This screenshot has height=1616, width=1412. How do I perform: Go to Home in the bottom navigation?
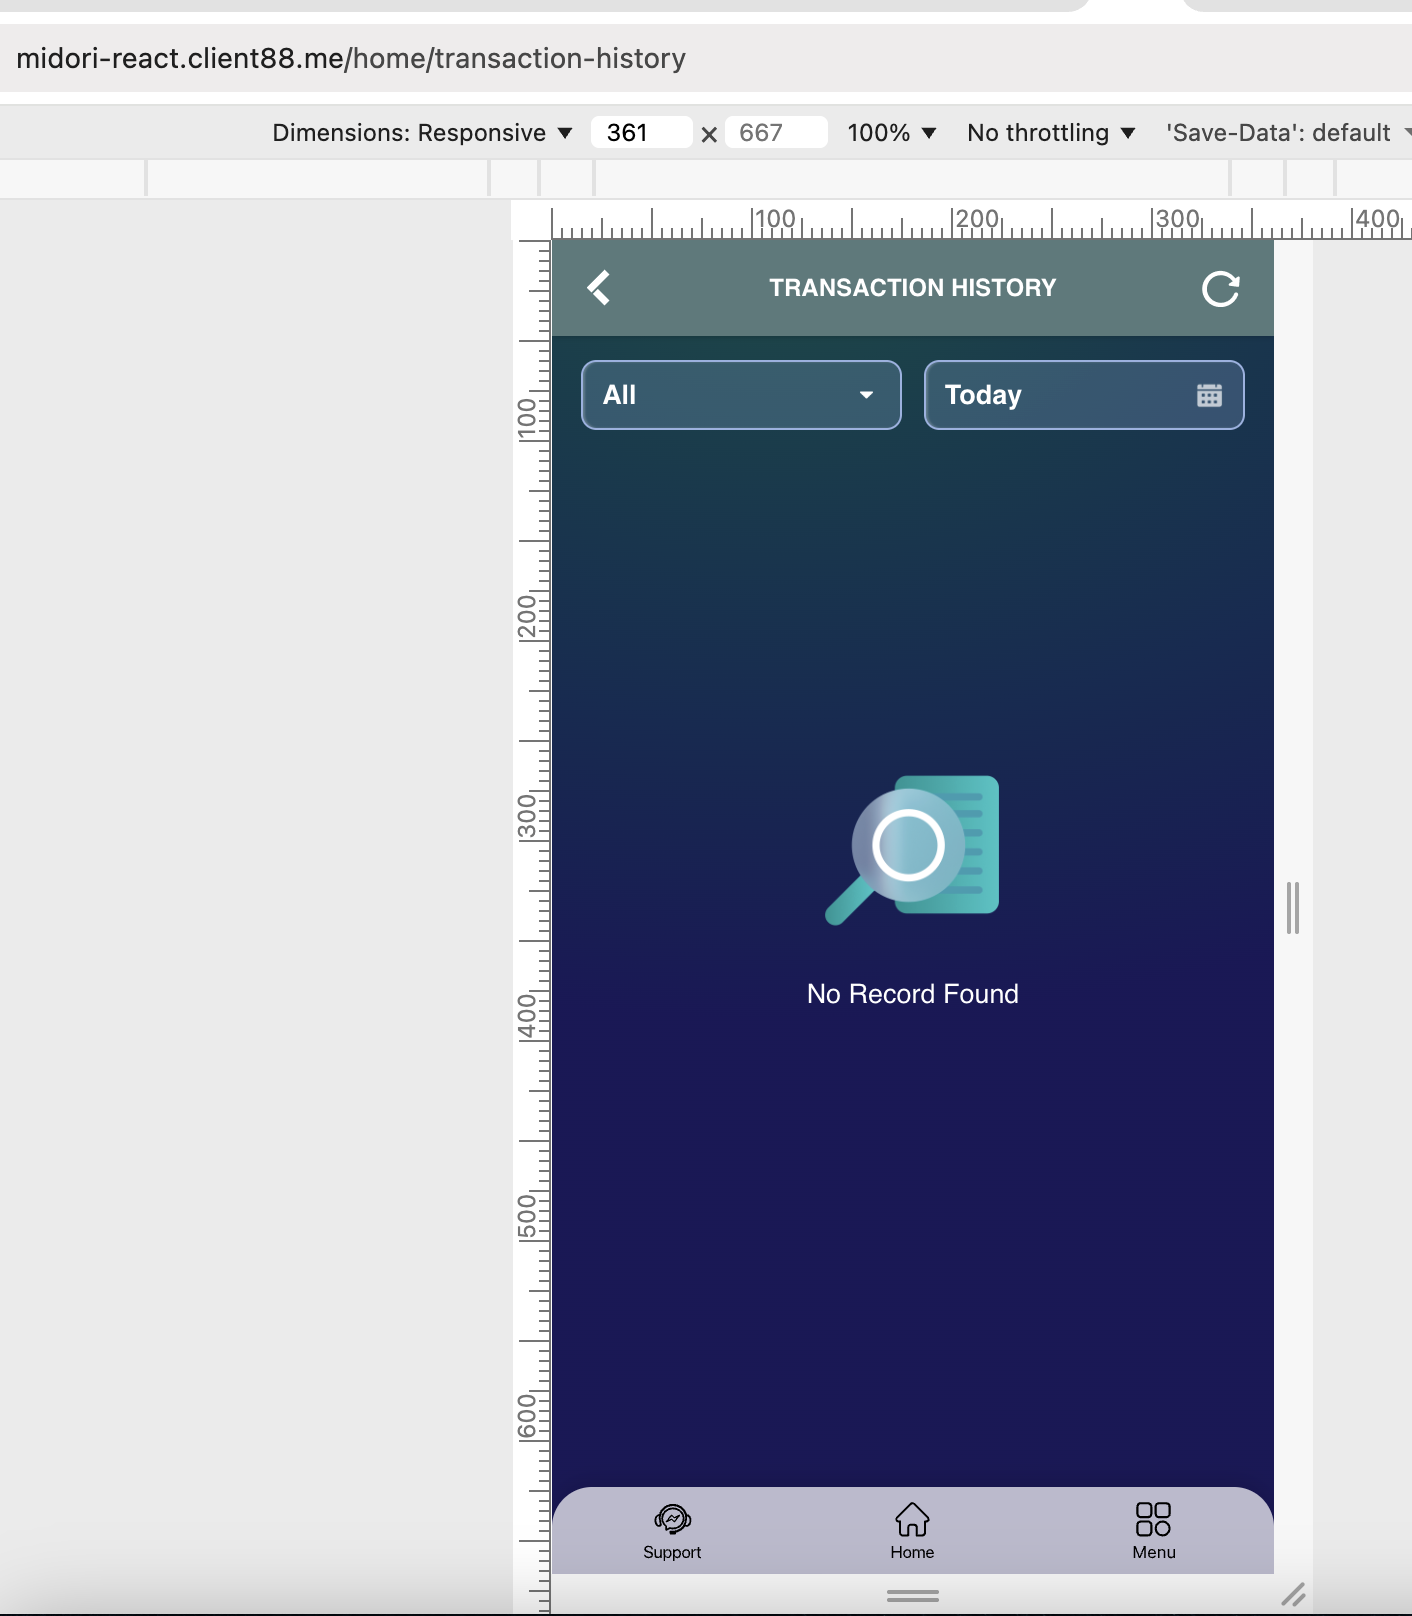pos(912,1531)
